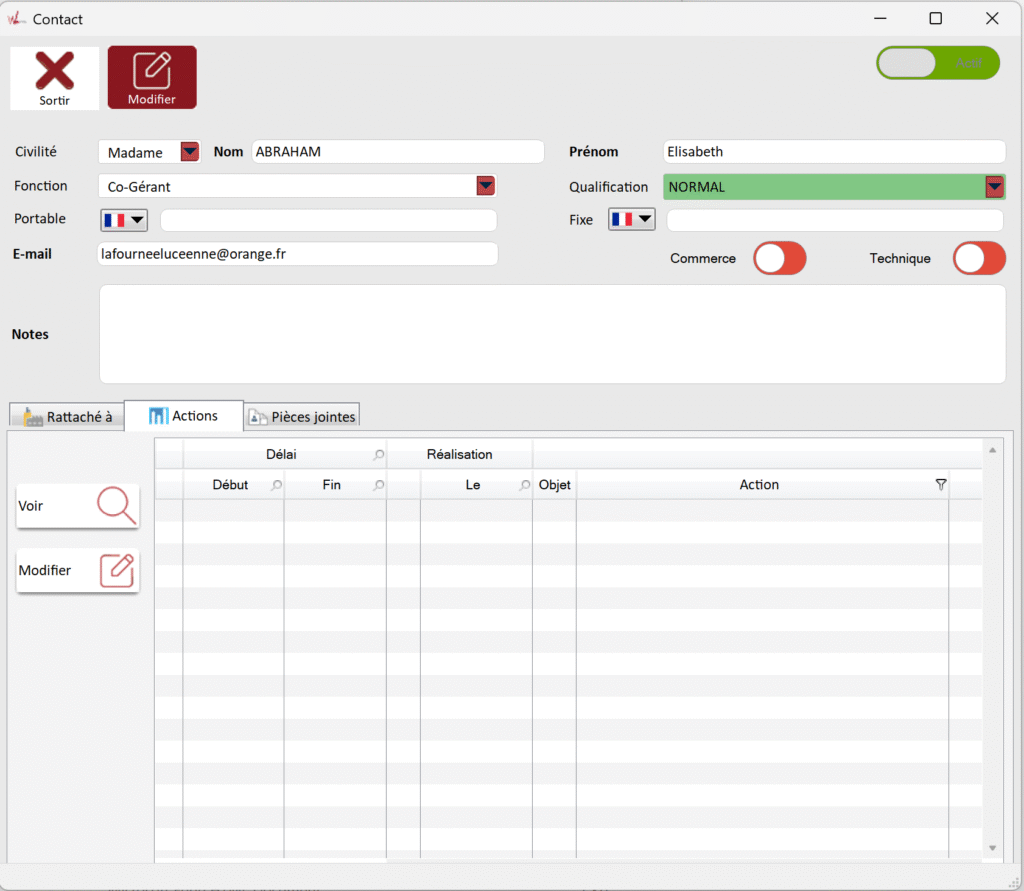The width and height of the screenshot is (1024, 891).
Task: Click the search icon in Début column
Action: [x=276, y=486]
